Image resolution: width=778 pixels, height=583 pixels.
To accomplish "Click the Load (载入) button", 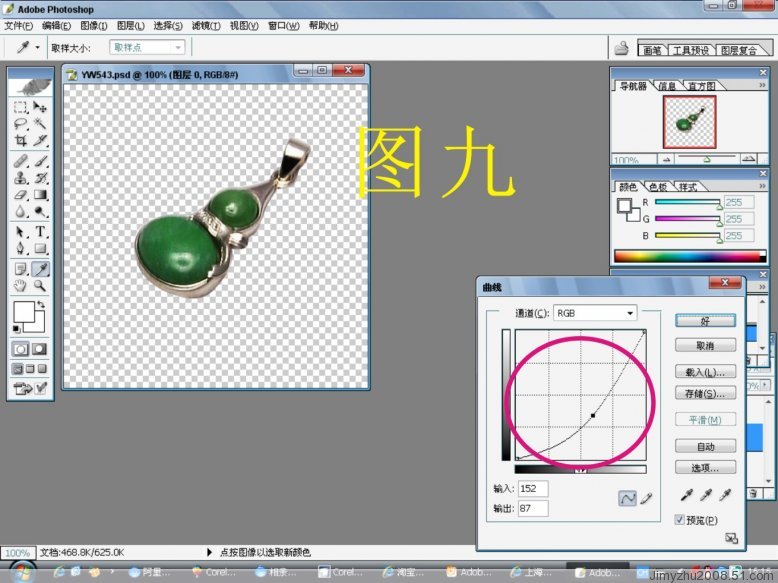I will coord(705,372).
